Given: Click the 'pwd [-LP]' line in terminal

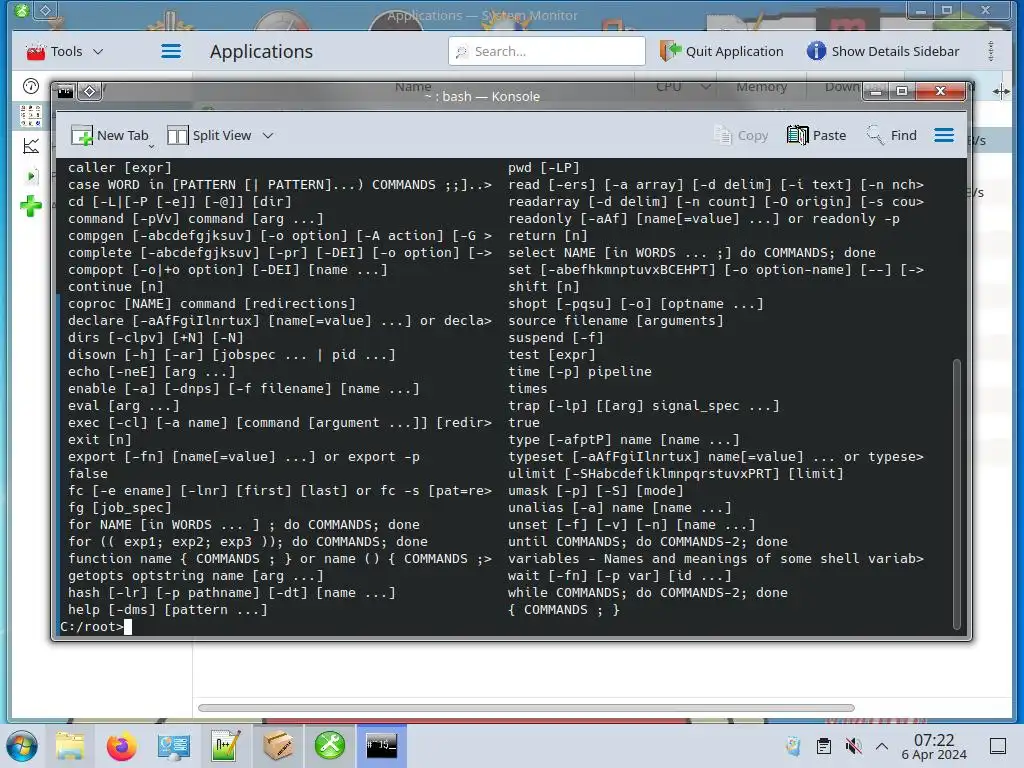Looking at the screenshot, I should point(543,168).
